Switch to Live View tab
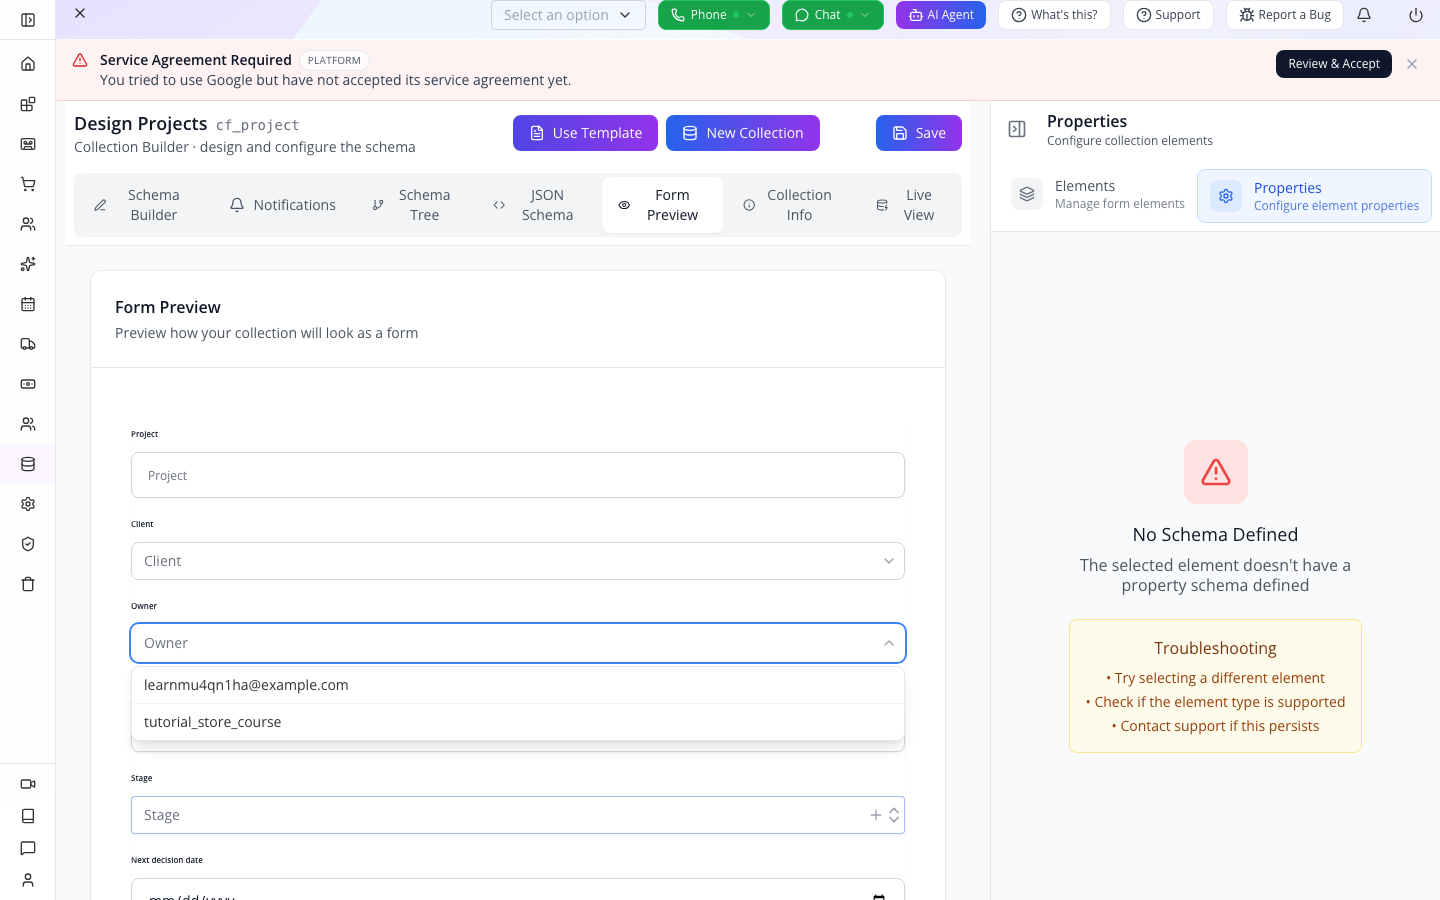This screenshot has height=900, width=1440. click(905, 205)
